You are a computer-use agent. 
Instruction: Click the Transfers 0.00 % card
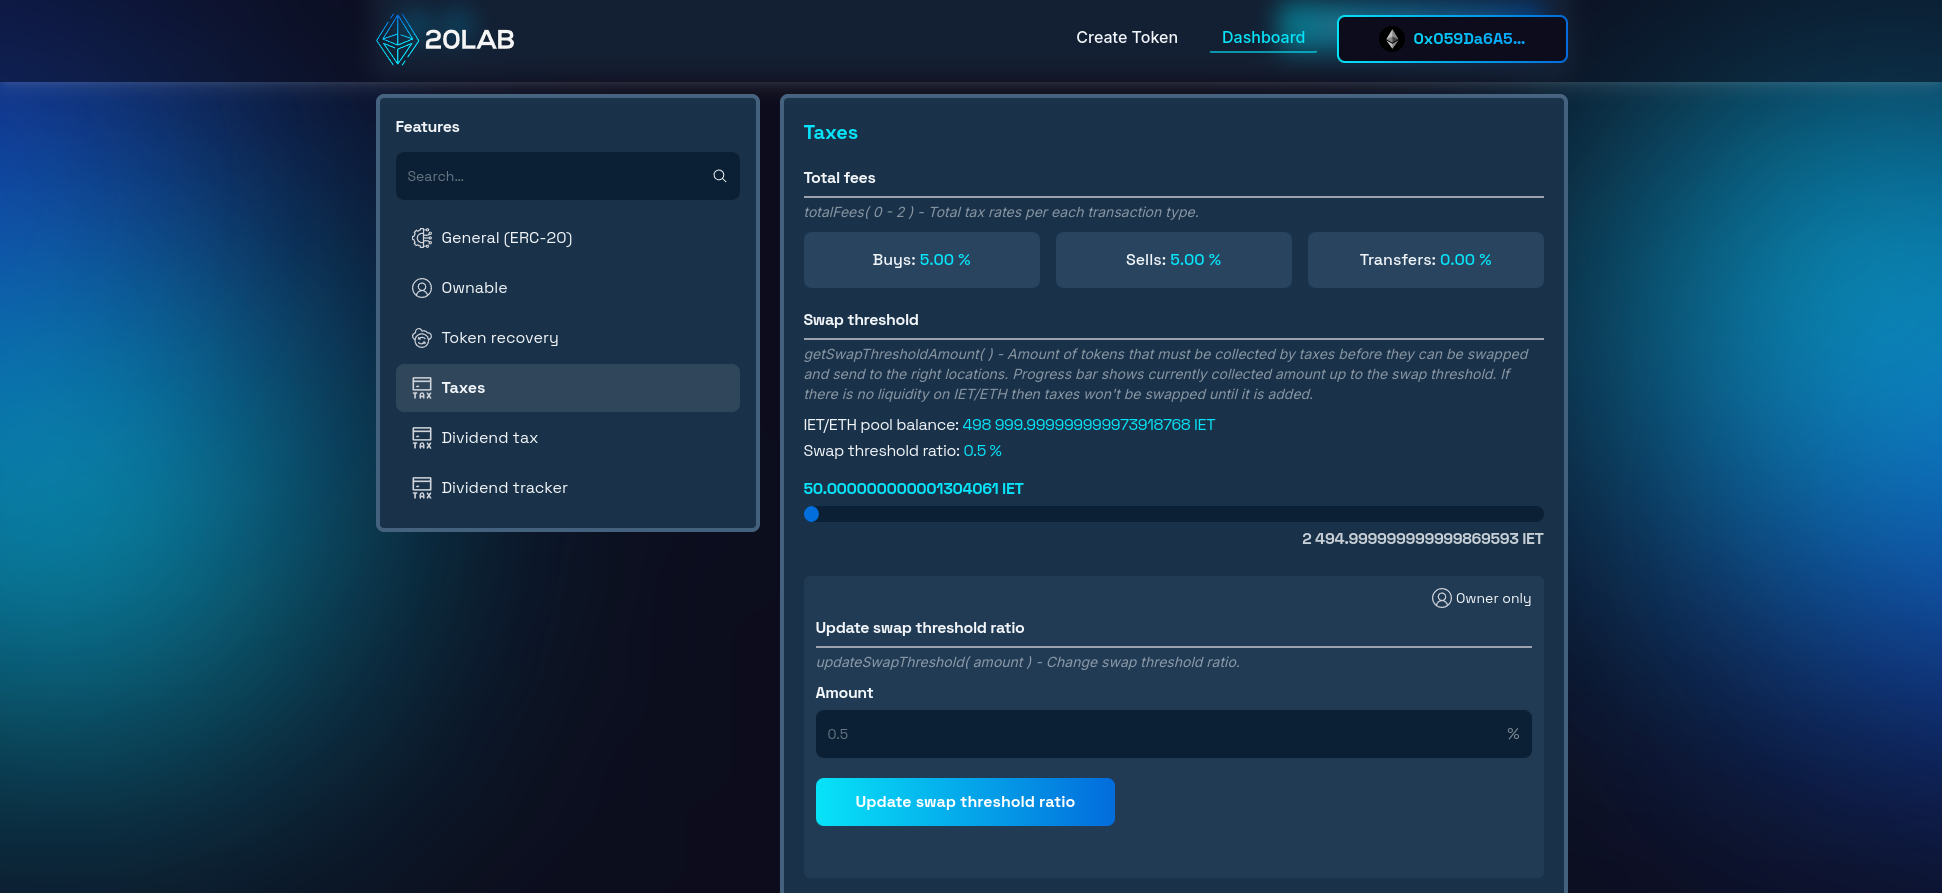[x=1425, y=260]
